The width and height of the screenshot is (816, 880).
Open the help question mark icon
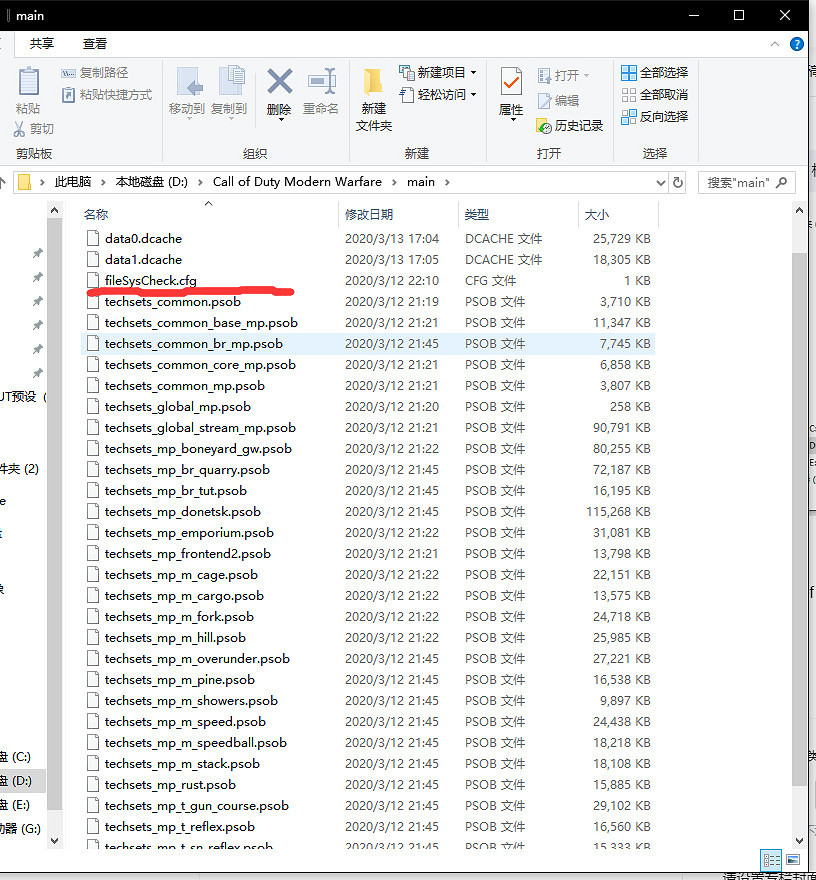(x=797, y=44)
